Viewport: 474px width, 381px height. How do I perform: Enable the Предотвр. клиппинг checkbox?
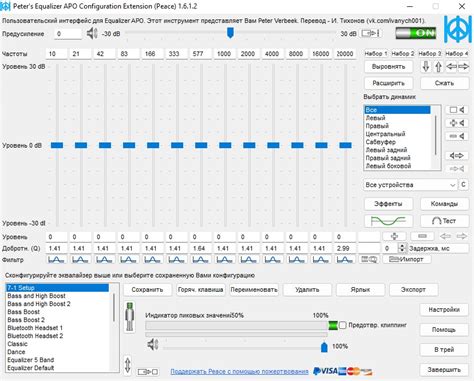point(343,325)
